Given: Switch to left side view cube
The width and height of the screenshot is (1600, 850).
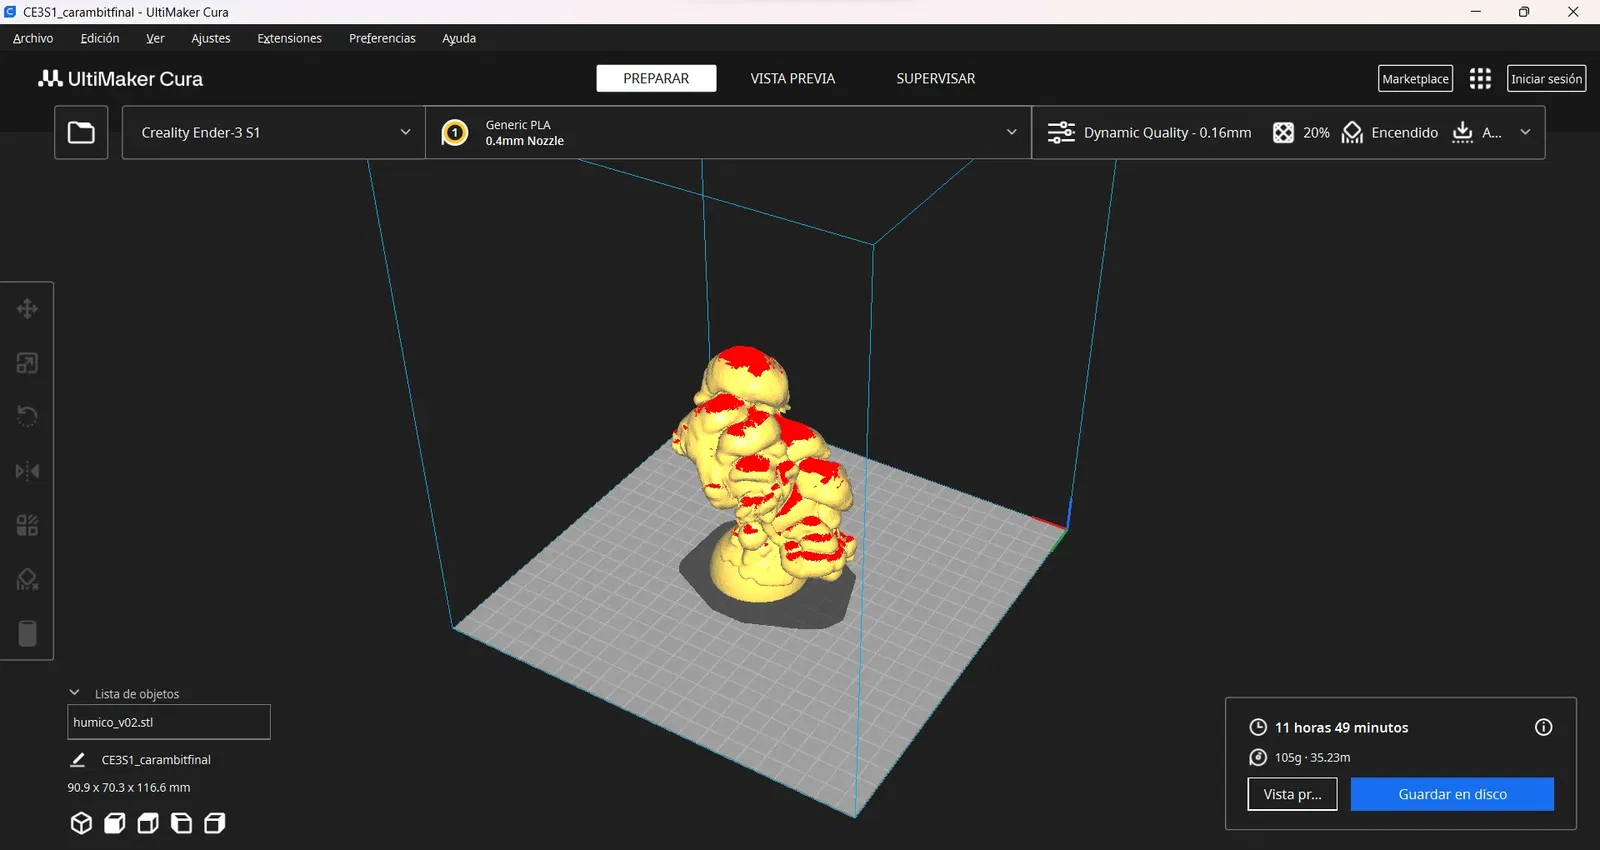Looking at the screenshot, I should pyautogui.click(x=181, y=823).
